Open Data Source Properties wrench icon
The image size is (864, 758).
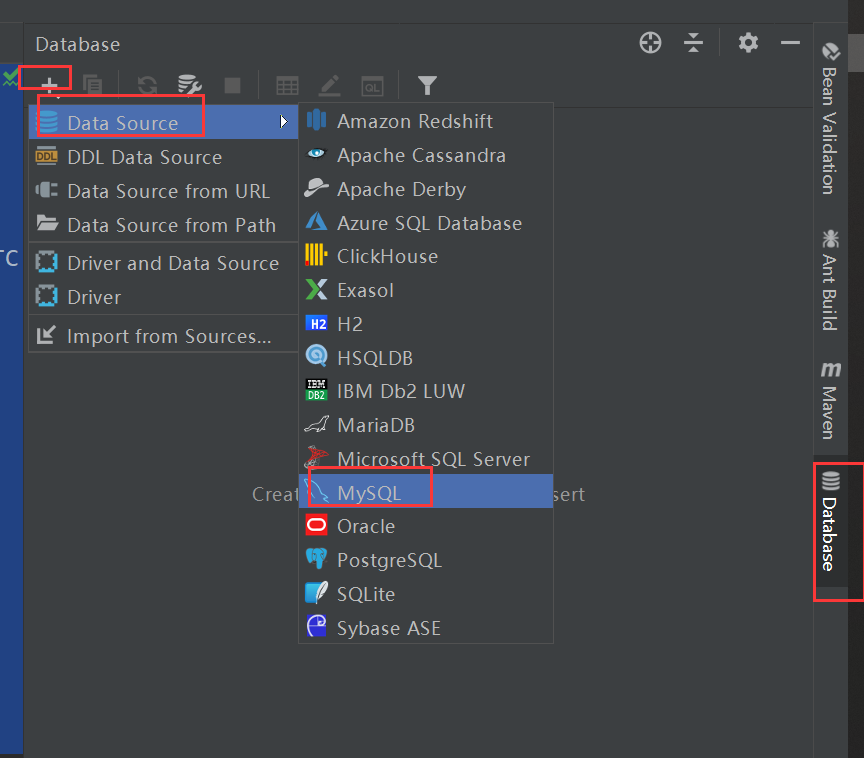click(x=190, y=85)
